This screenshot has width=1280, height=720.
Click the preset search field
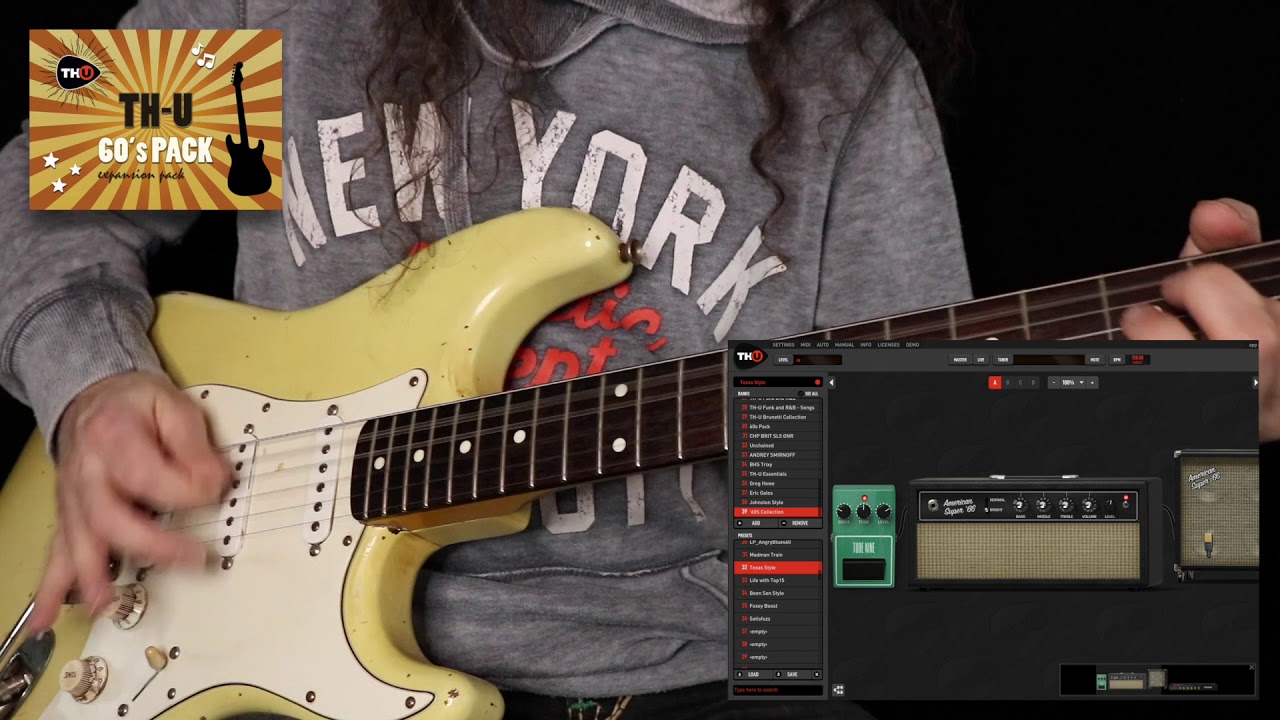(777, 690)
